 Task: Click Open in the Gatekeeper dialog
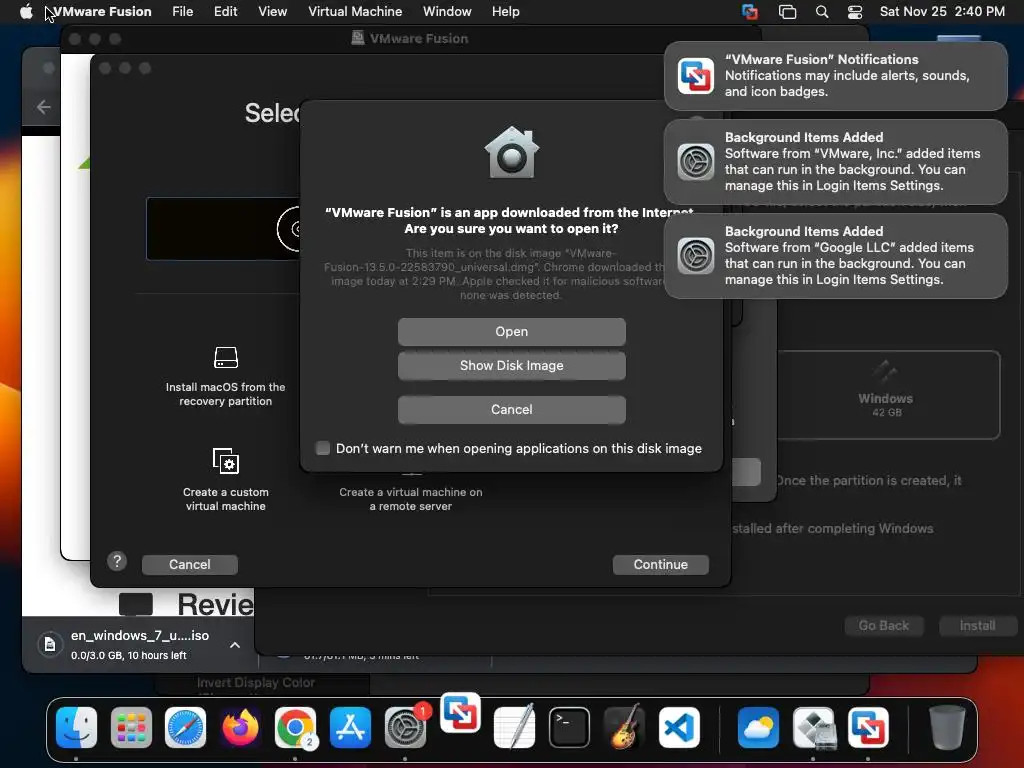click(x=511, y=332)
